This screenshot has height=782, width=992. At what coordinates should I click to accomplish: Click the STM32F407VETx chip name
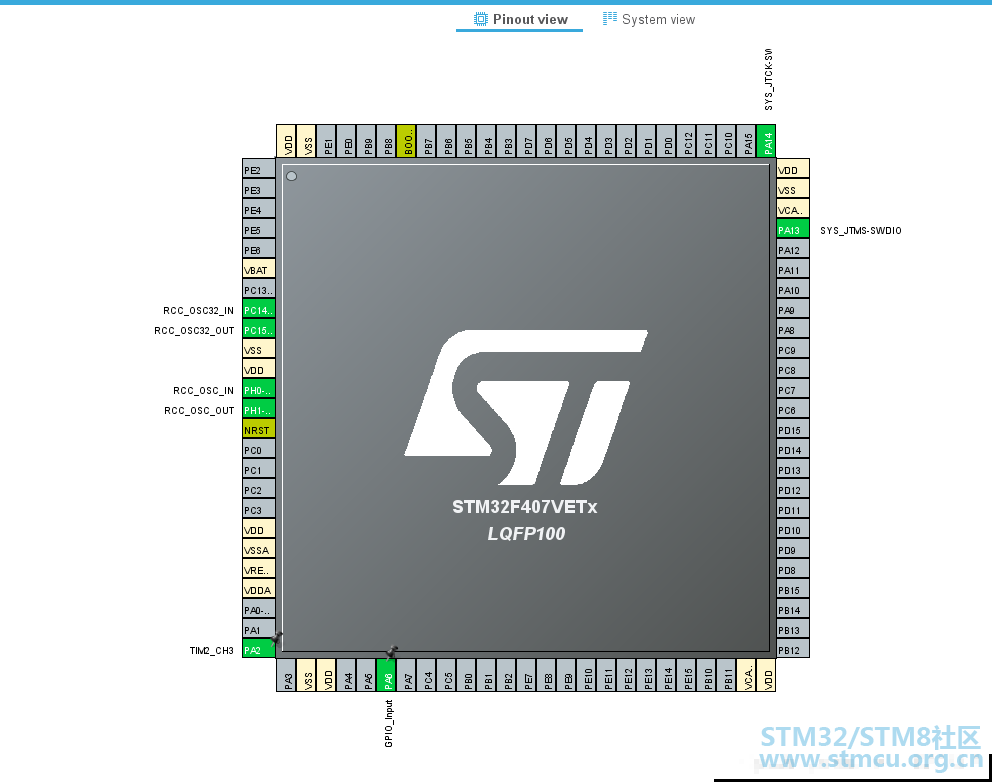[x=524, y=507]
